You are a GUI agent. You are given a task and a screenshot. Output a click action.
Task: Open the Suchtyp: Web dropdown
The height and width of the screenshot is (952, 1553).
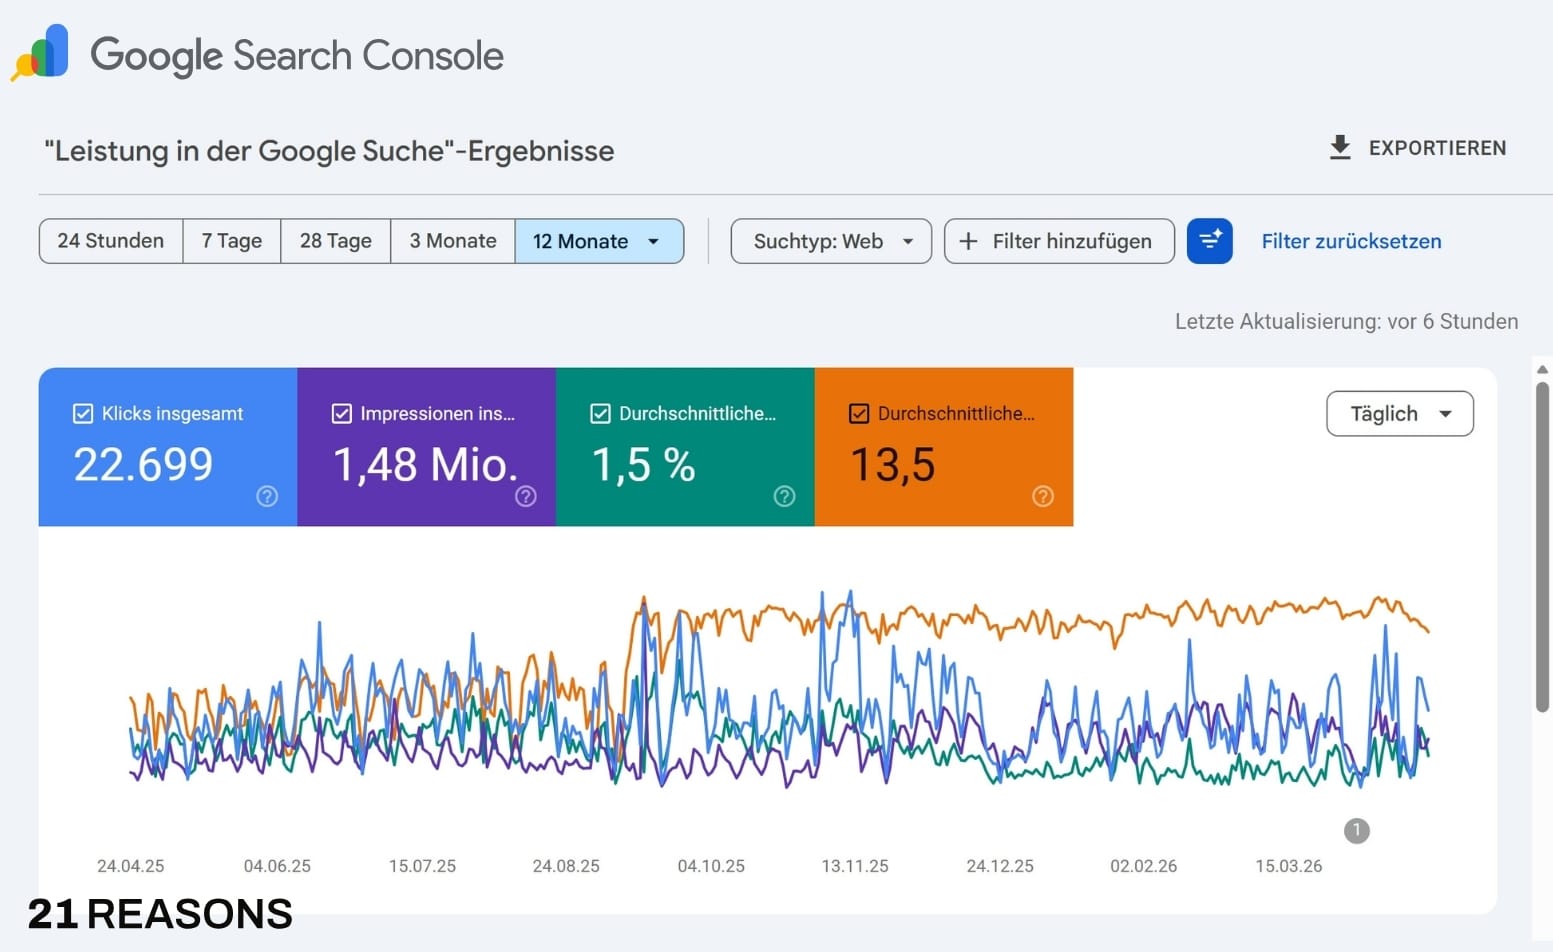831,241
